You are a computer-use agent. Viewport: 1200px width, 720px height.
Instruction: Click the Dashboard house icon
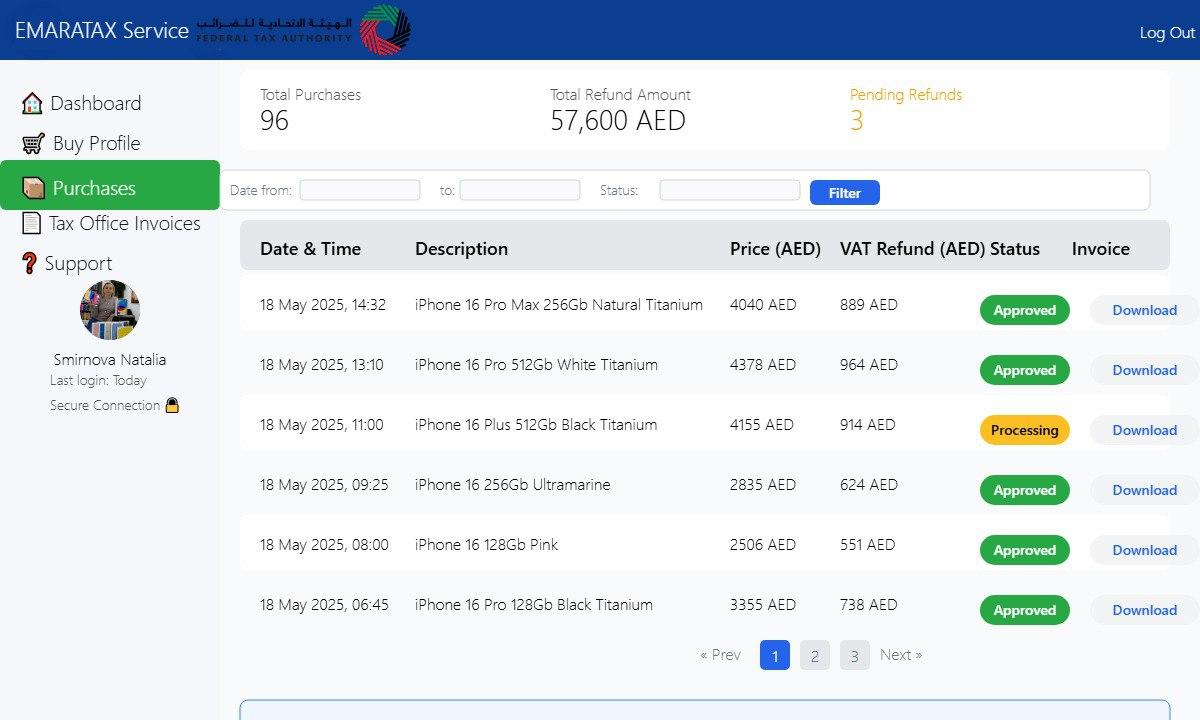click(32, 103)
